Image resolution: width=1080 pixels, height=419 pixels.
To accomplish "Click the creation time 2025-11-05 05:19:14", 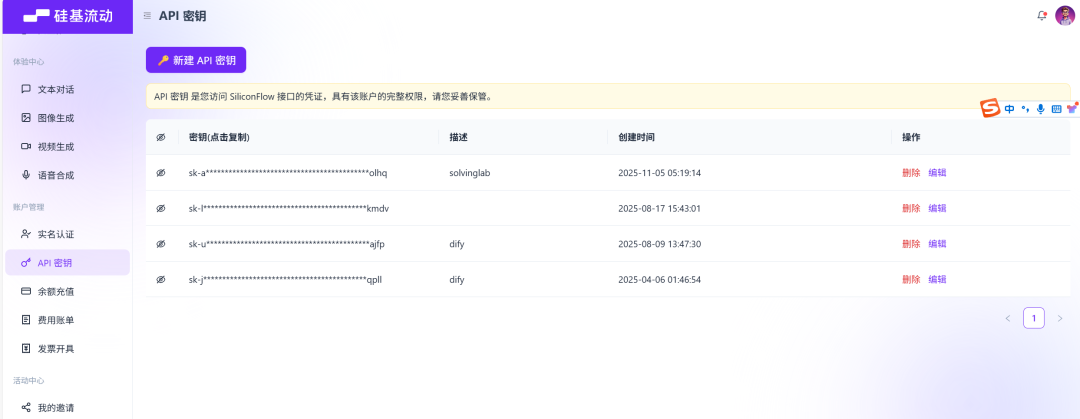I will click(x=659, y=173).
